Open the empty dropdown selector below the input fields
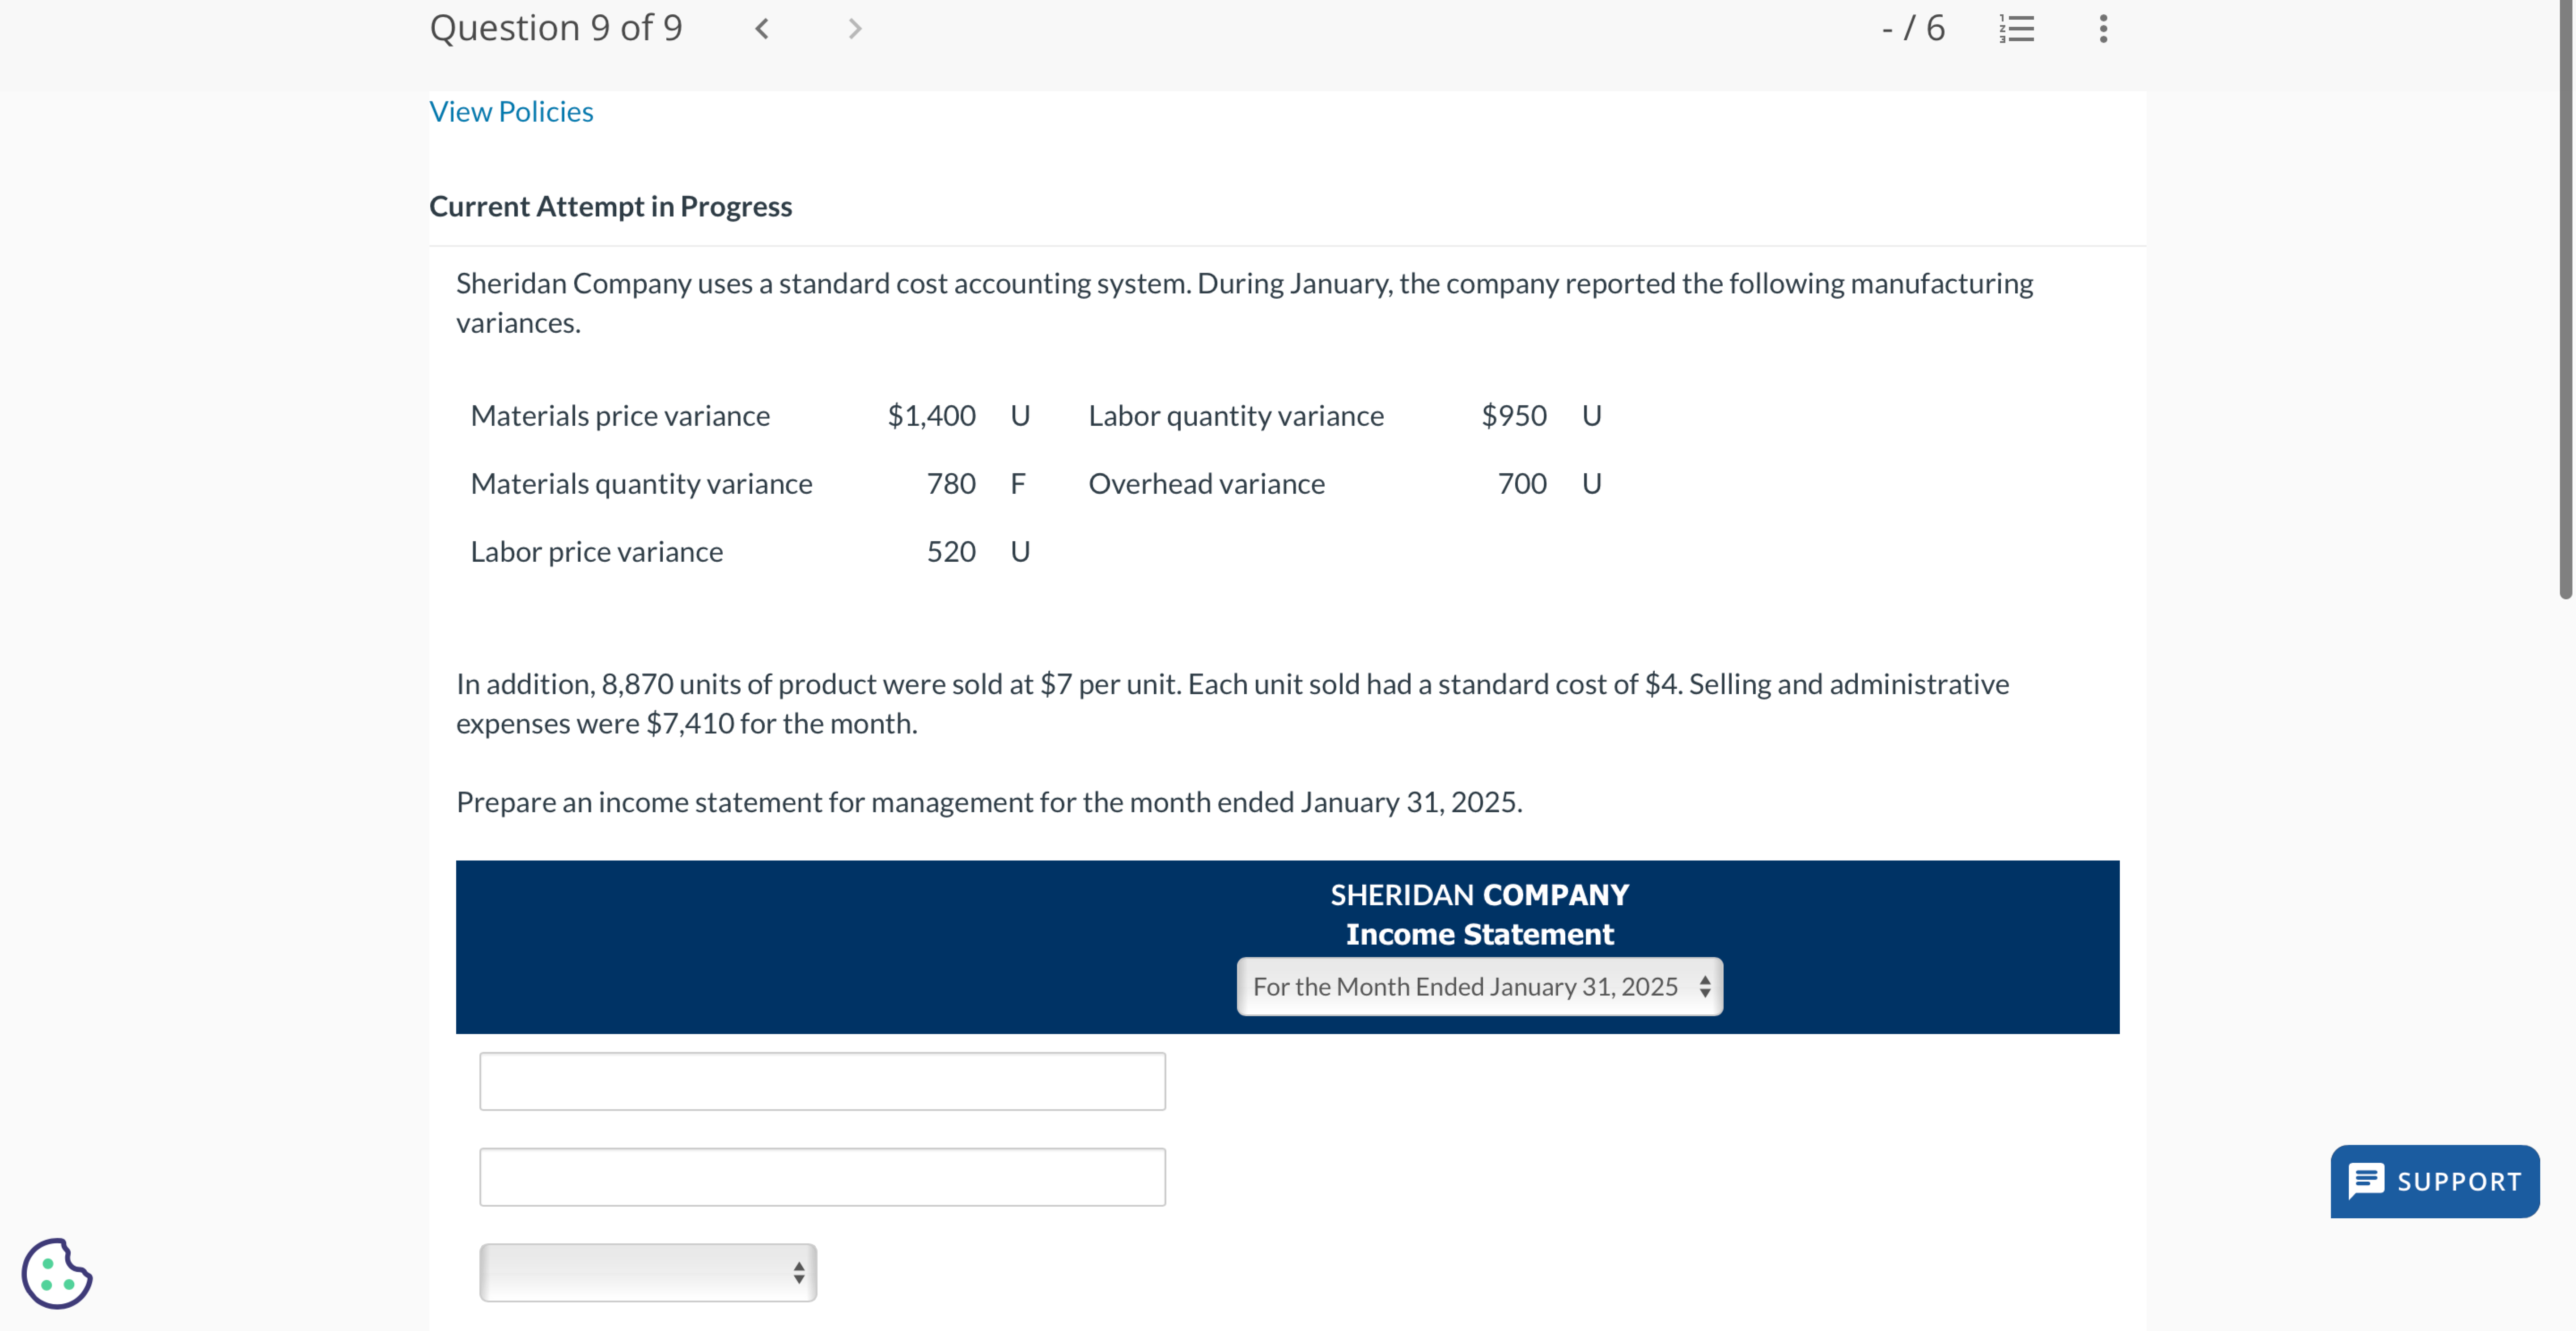This screenshot has width=2576, height=1331. pos(648,1272)
